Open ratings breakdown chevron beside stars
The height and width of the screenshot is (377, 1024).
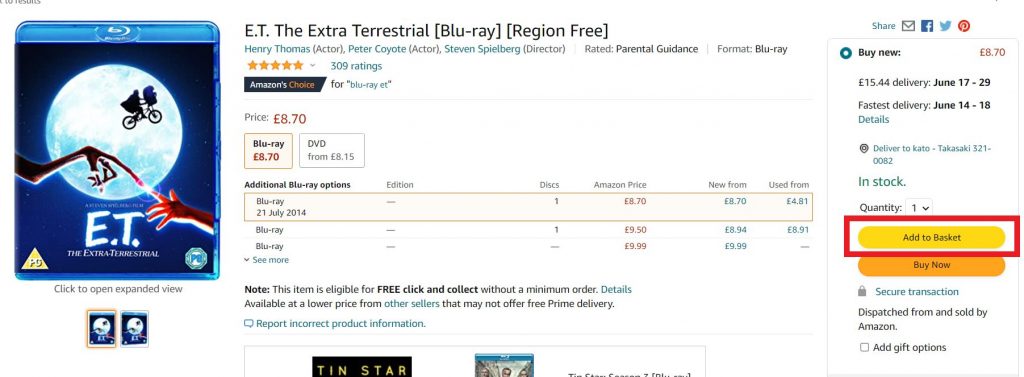[x=313, y=65]
